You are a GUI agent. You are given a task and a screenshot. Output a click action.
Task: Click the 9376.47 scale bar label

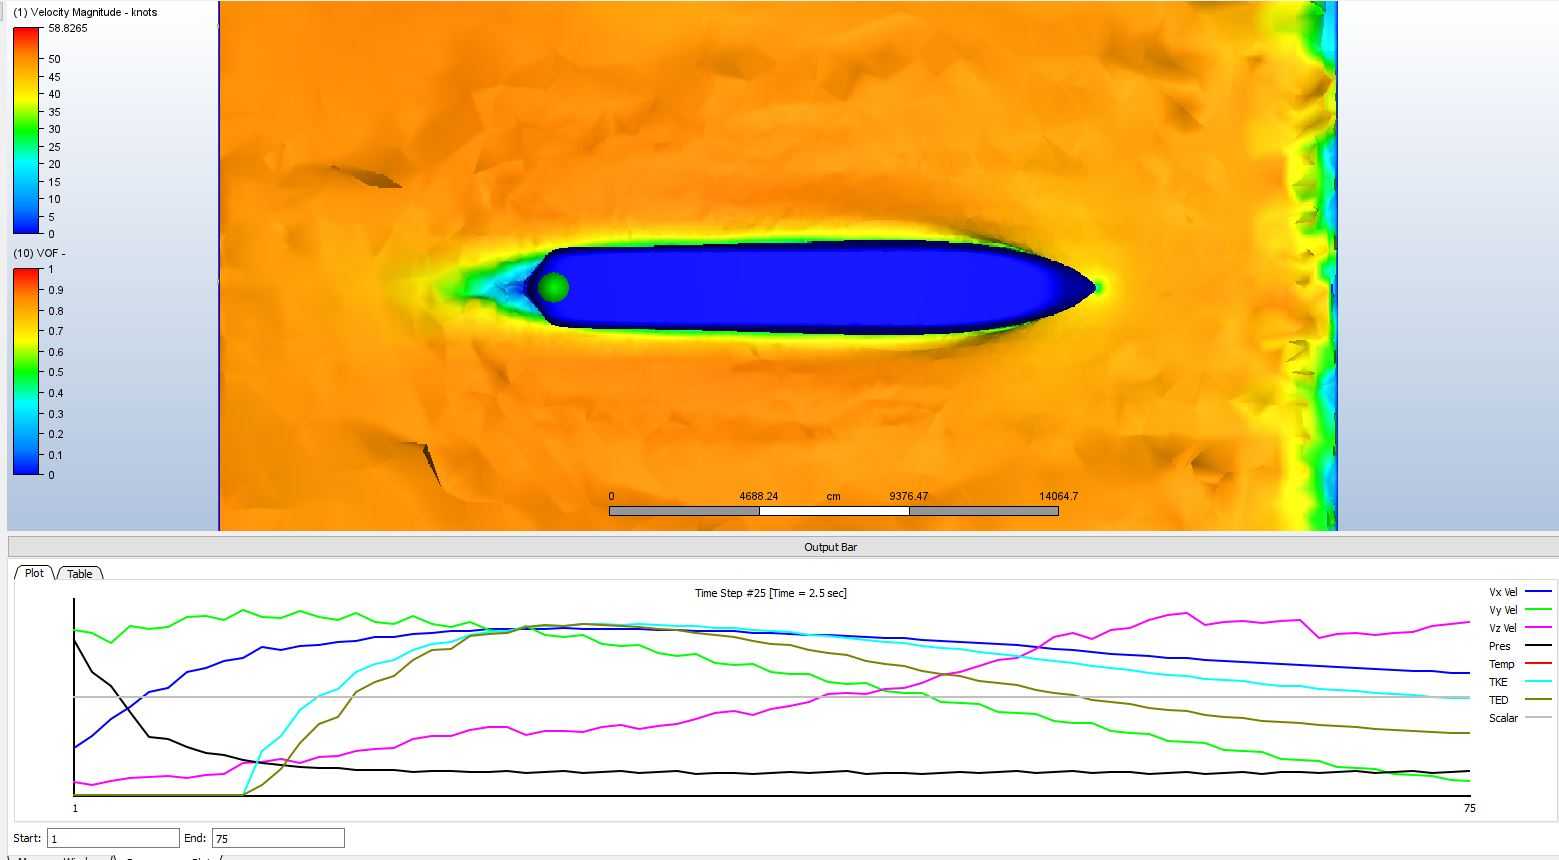(909, 496)
